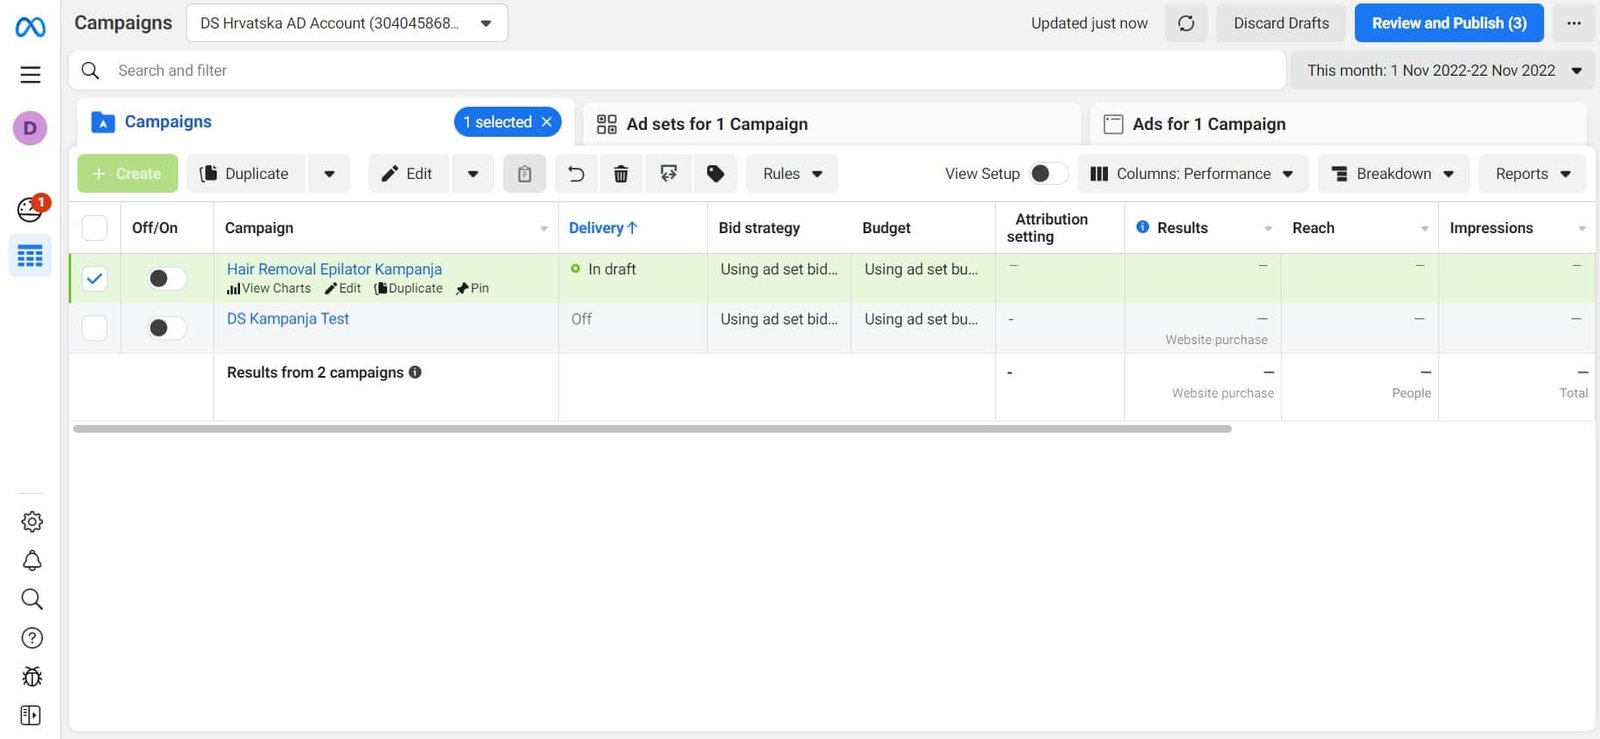
Task: Click the horizontal table scrollbar
Action: coord(652,429)
